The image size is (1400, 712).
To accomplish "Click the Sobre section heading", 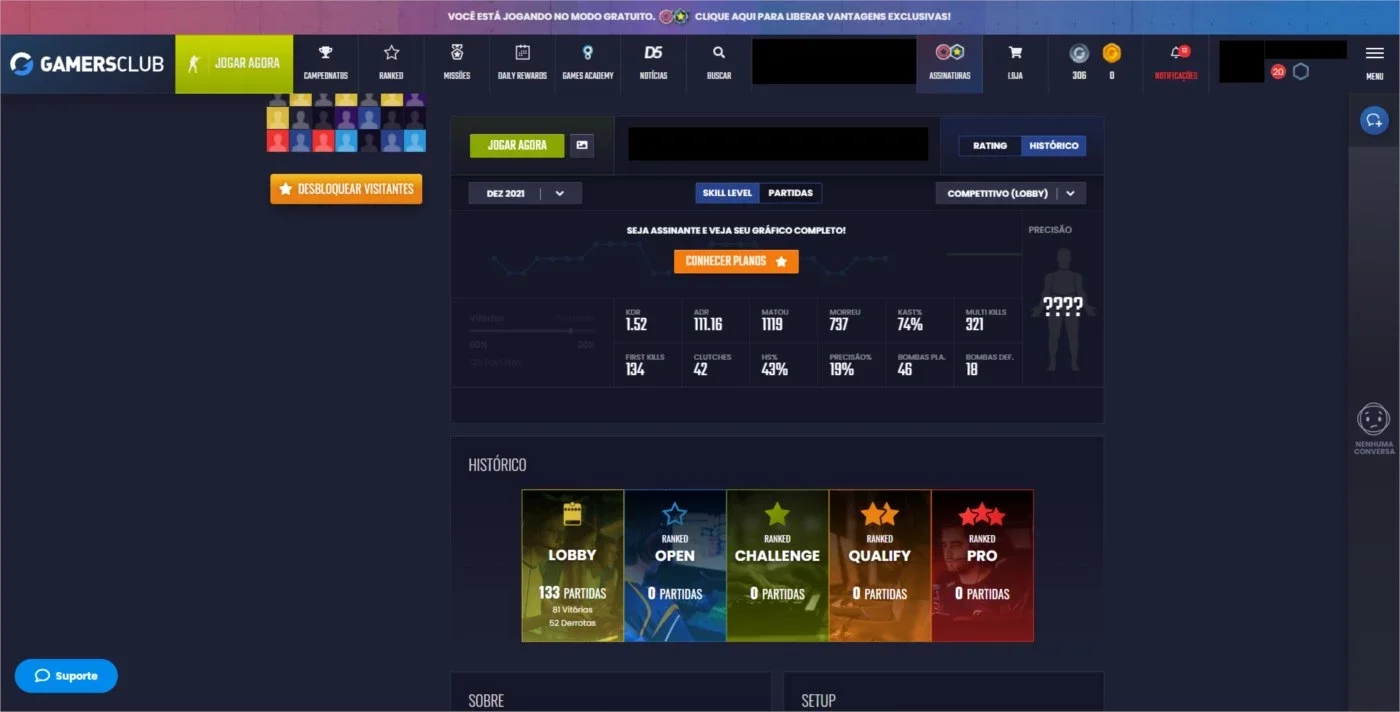I will pos(486,701).
